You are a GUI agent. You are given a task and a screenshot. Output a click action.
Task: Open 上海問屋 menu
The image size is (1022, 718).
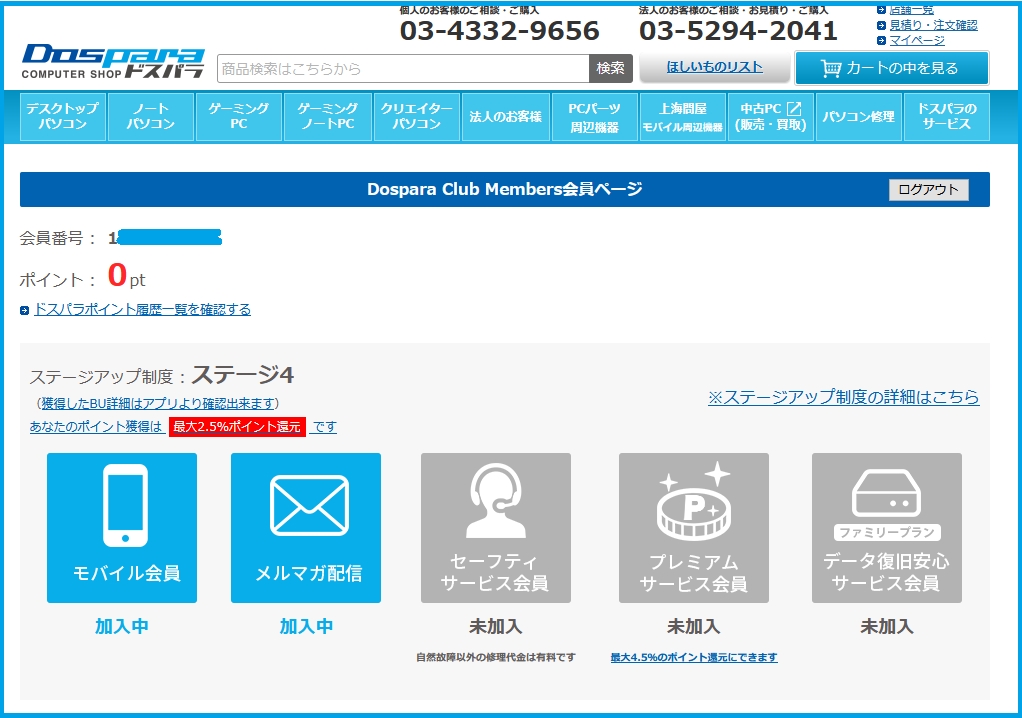tap(682, 117)
